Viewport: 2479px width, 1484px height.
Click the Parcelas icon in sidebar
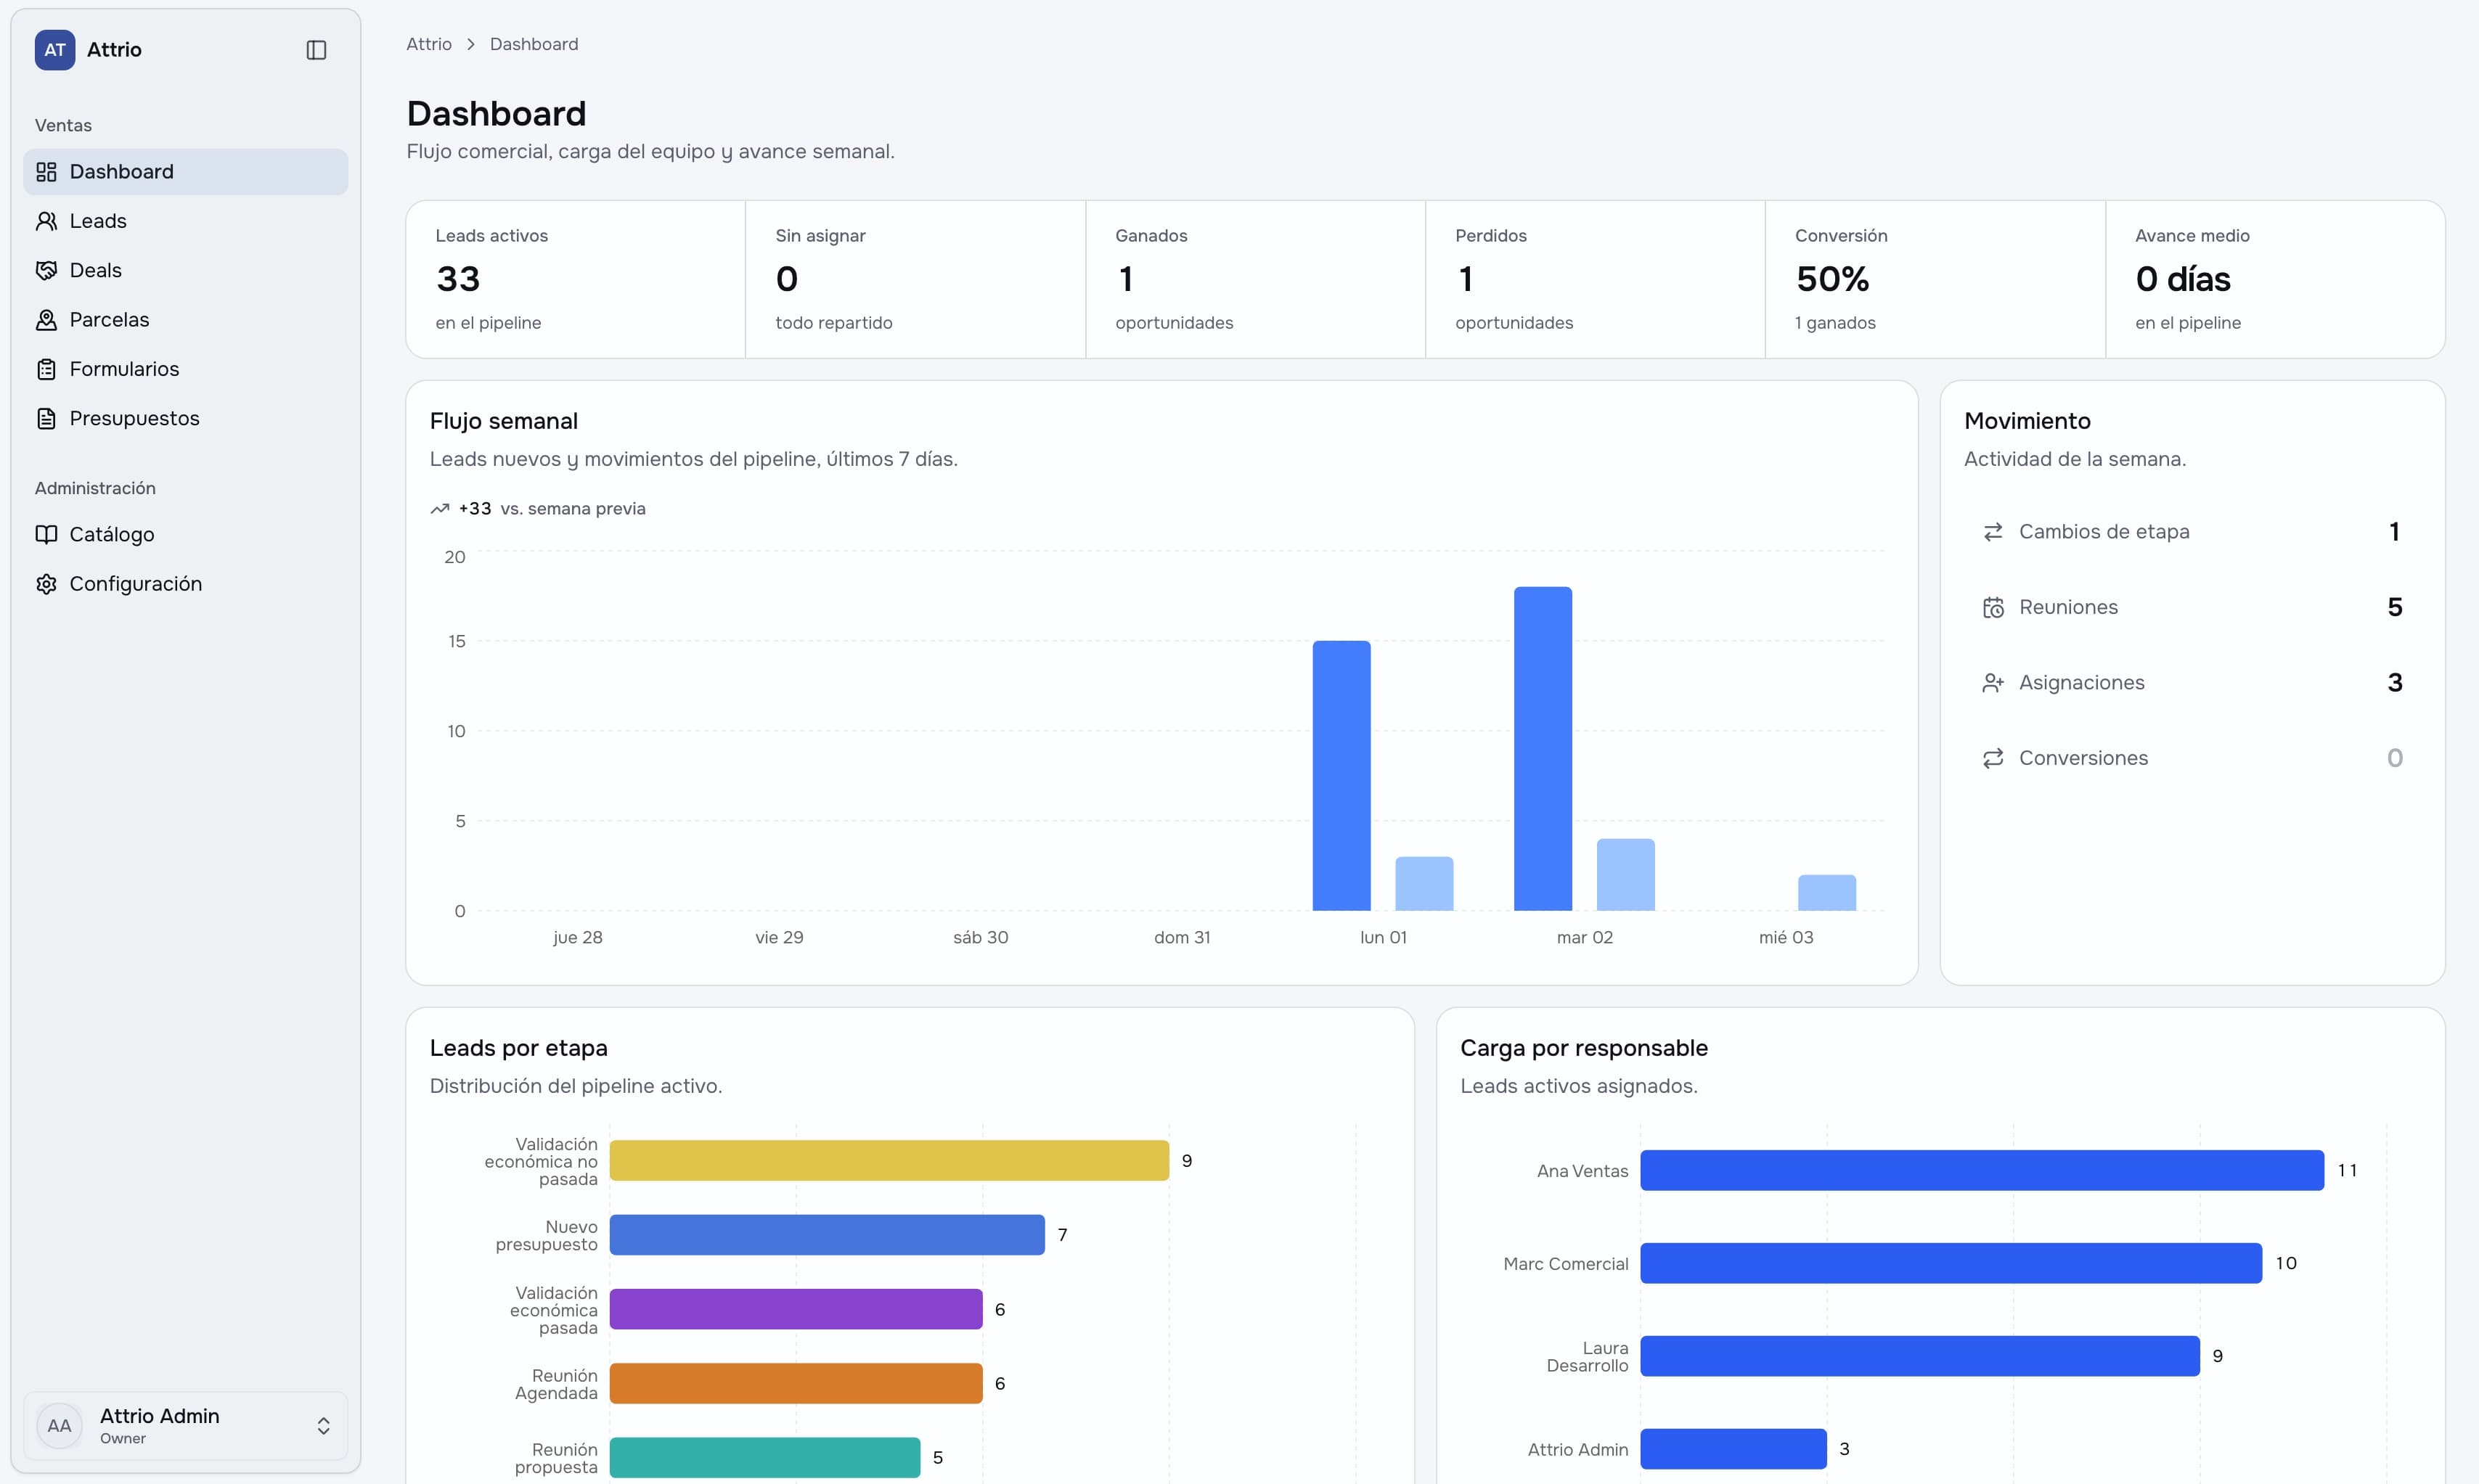(46, 320)
